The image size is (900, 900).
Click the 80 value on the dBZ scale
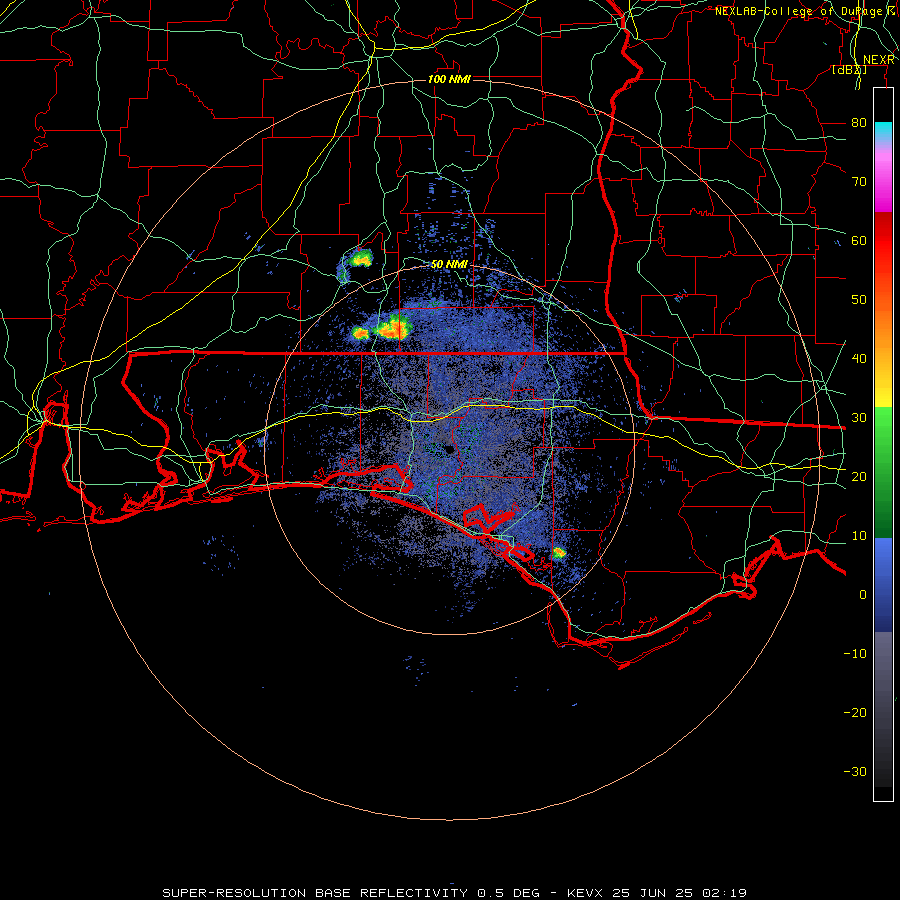(859, 123)
